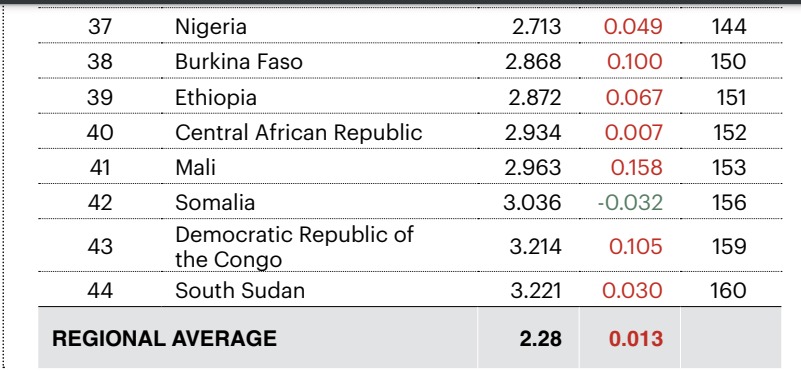This screenshot has width=801, height=371.
Task: Click the Burkina Faso row label
Action: point(239,62)
